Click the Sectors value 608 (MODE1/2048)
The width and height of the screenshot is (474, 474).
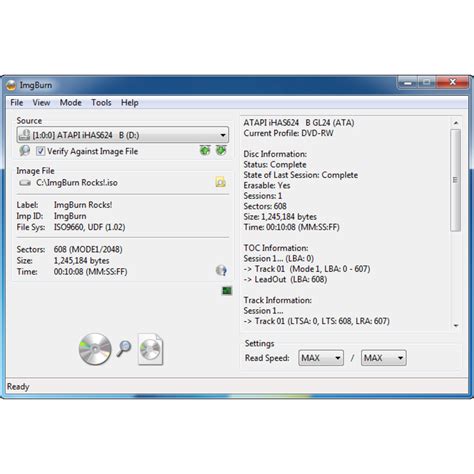click(x=88, y=249)
